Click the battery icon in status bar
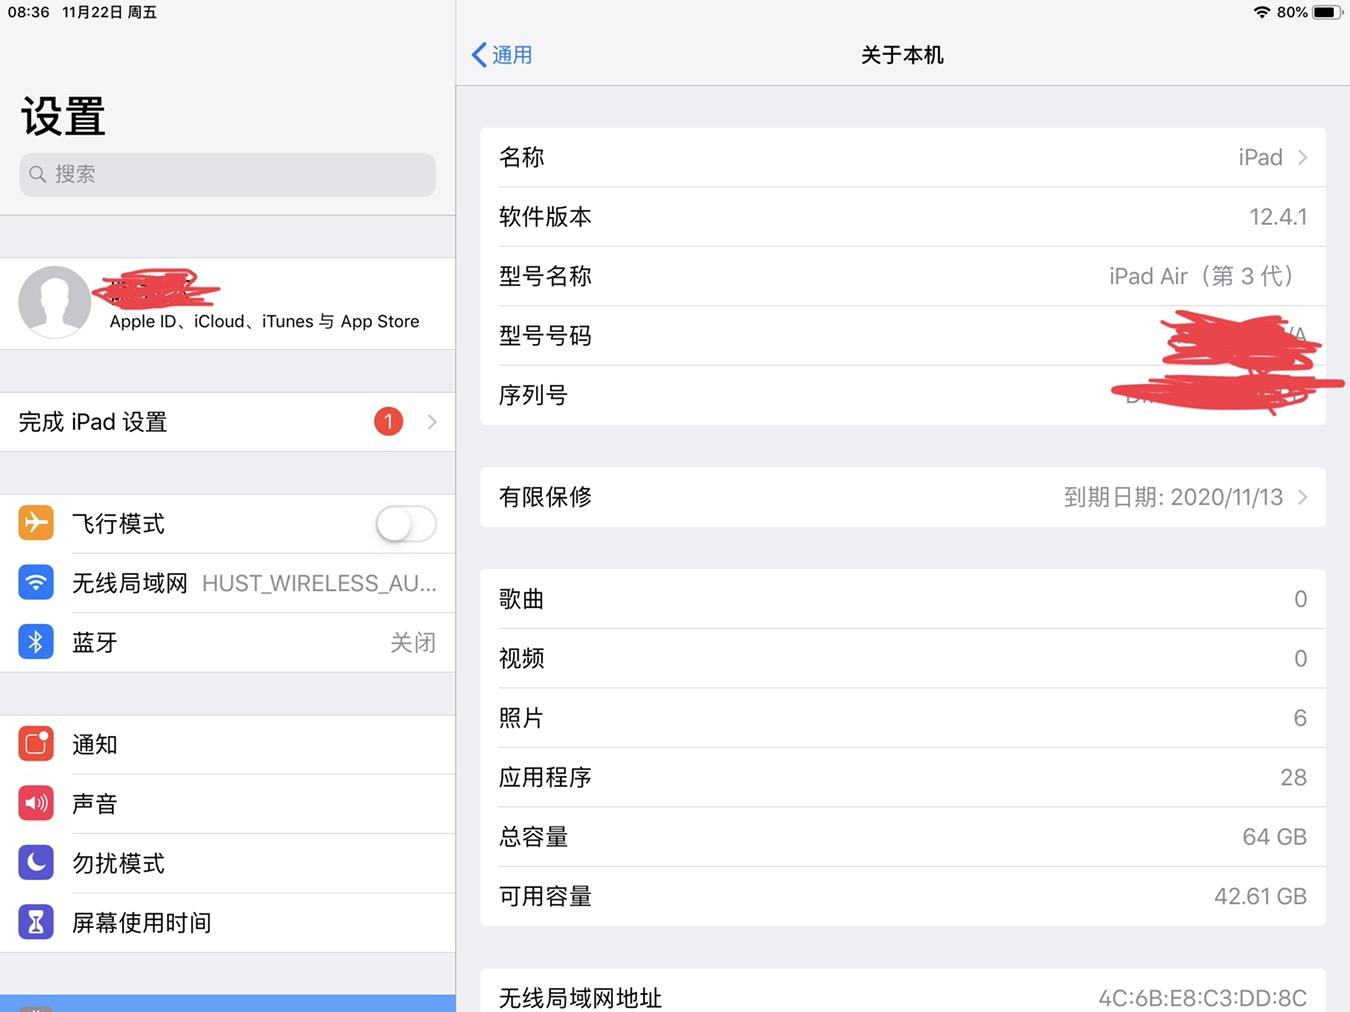Viewport: 1350px width, 1012px height. point(1327,12)
